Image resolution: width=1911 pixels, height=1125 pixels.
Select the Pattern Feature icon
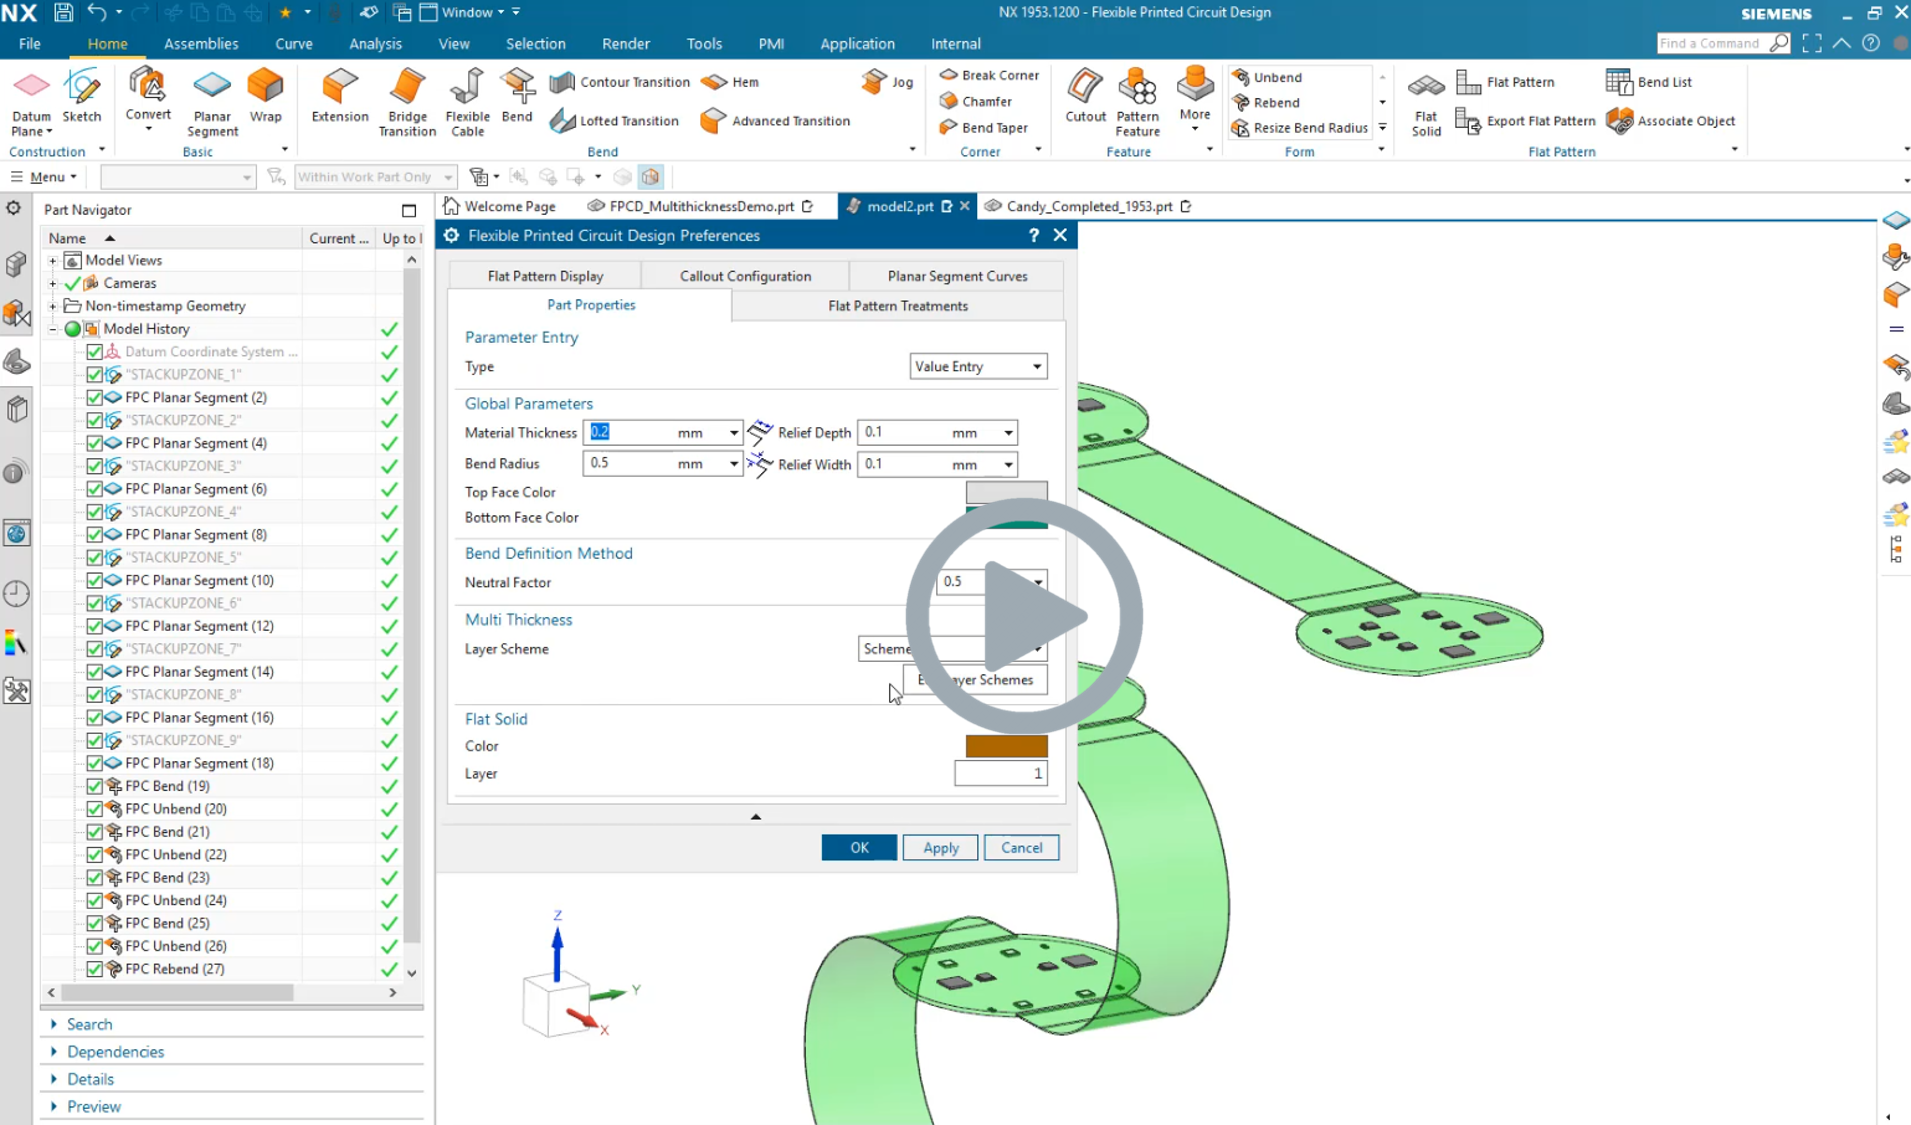1137,101
